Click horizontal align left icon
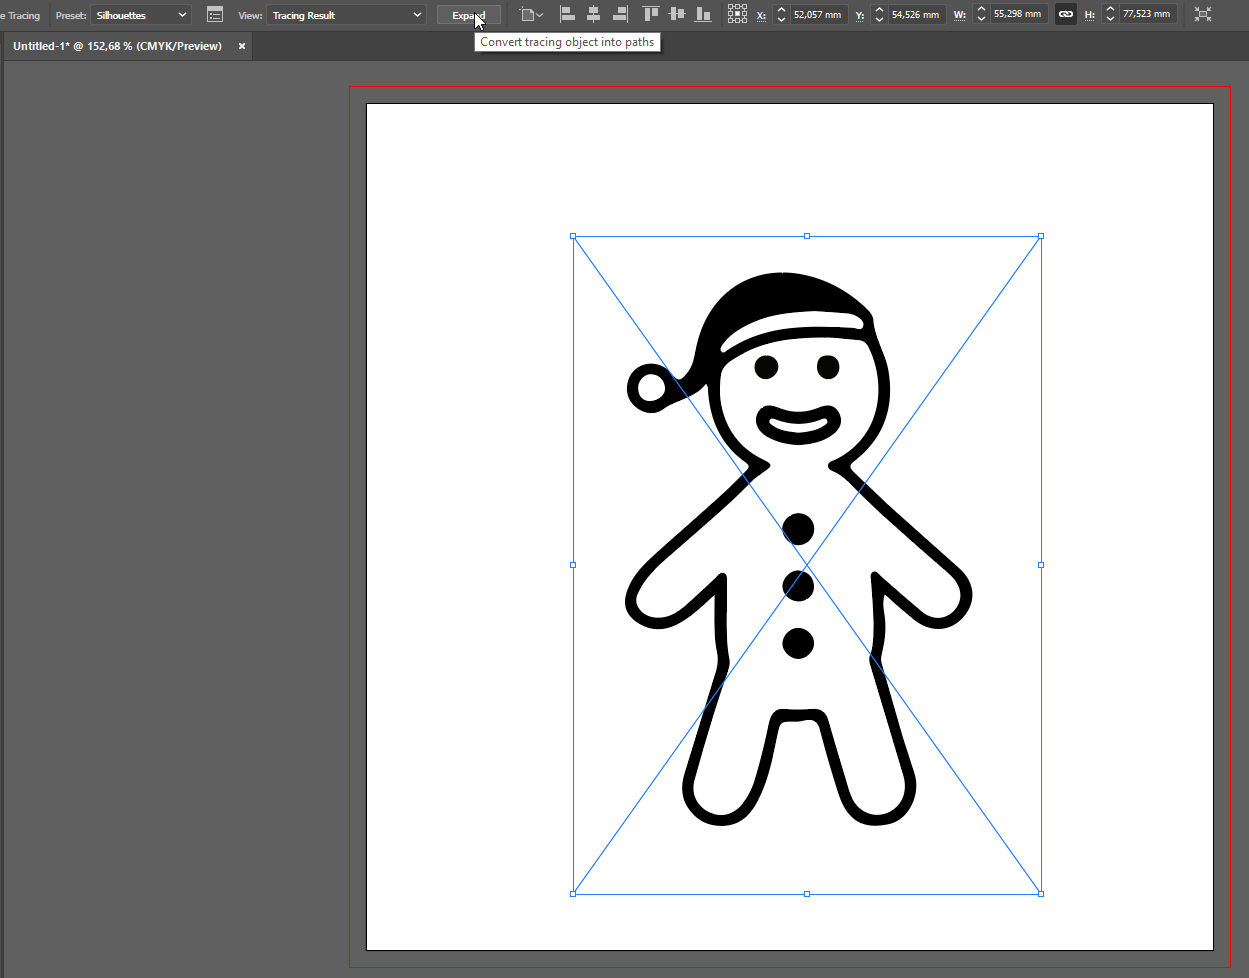1249x978 pixels. (x=567, y=14)
